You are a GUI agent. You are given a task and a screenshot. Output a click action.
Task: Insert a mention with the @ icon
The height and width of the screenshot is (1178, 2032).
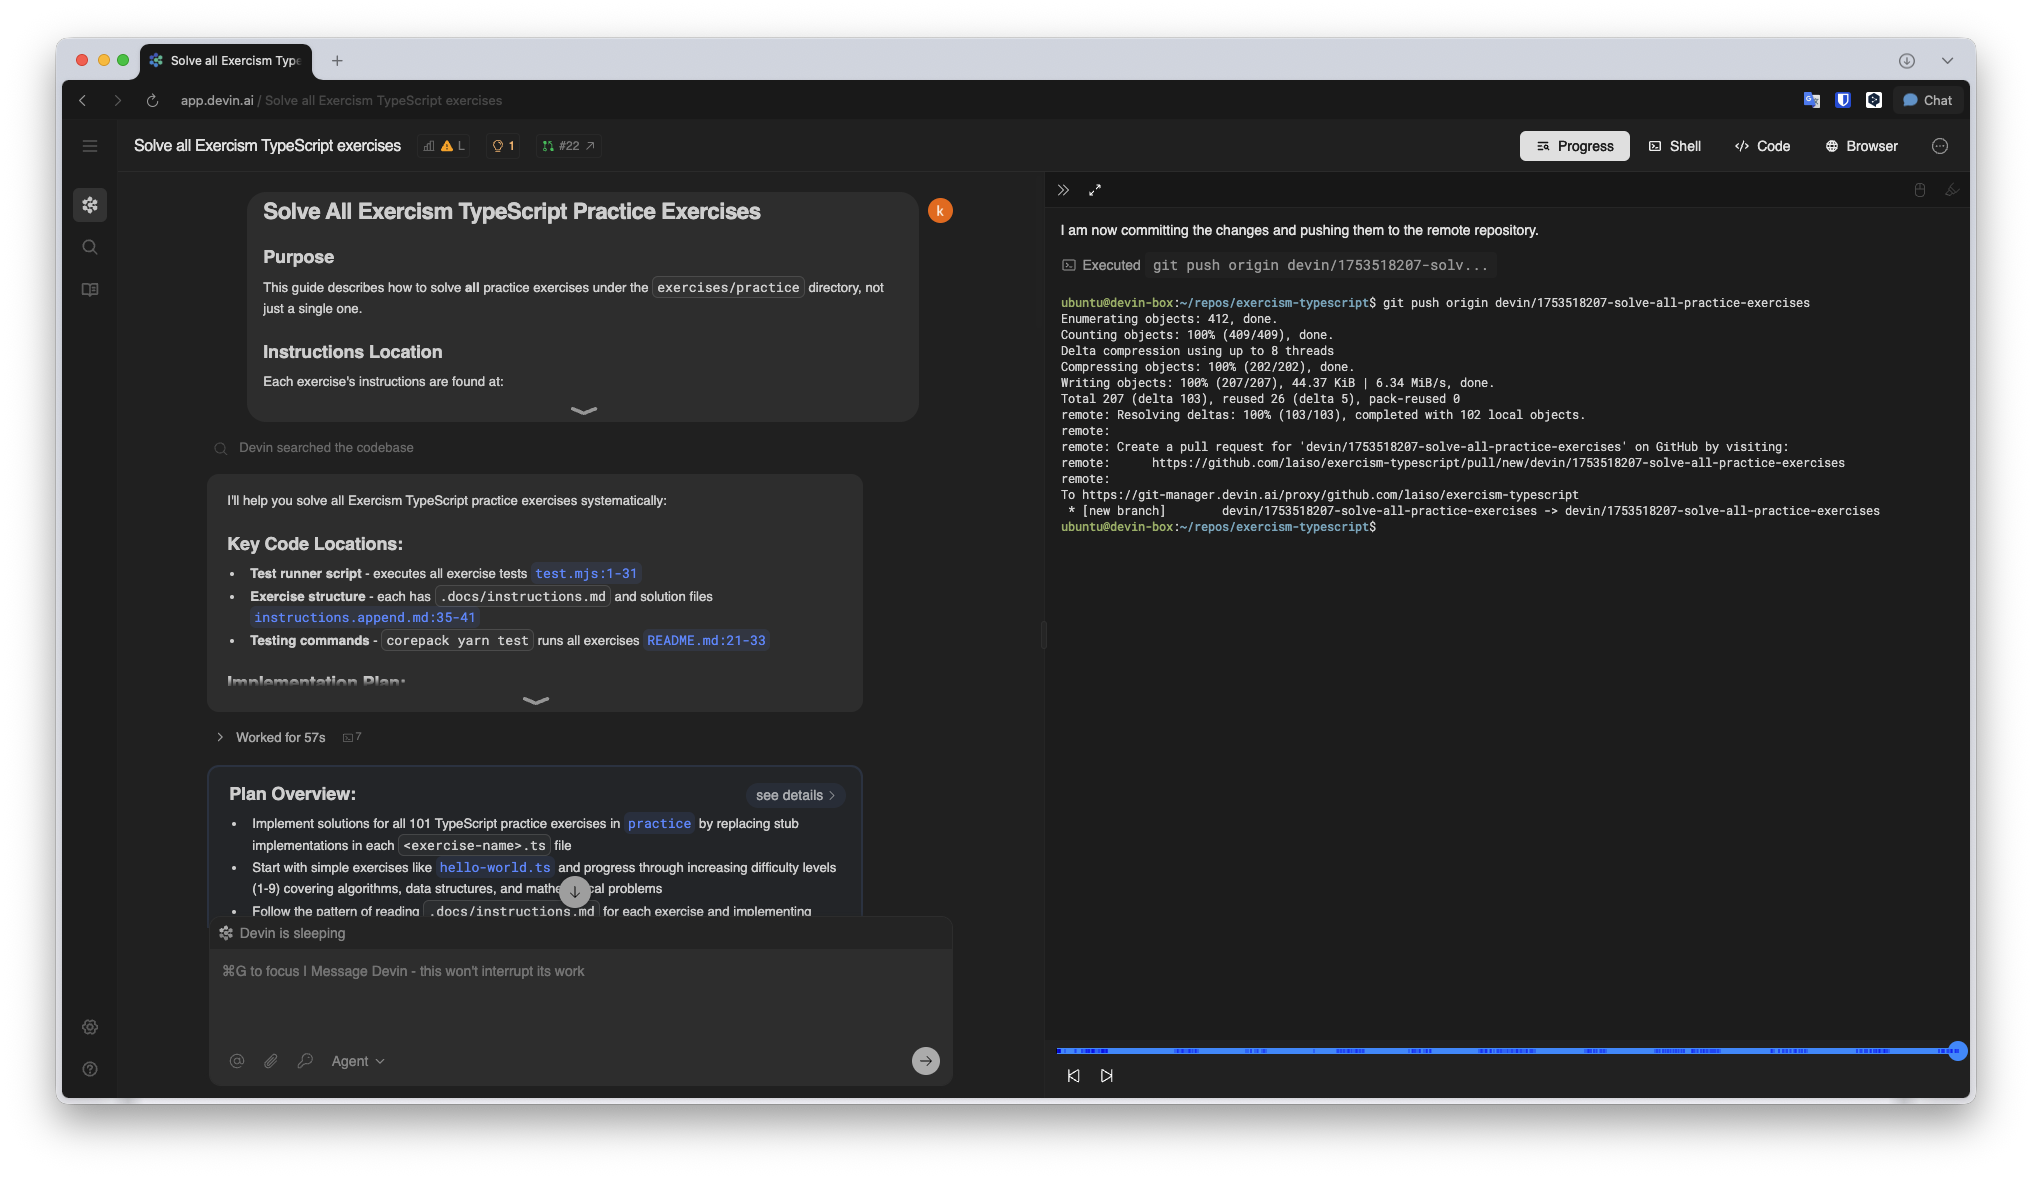pyautogui.click(x=237, y=1061)
